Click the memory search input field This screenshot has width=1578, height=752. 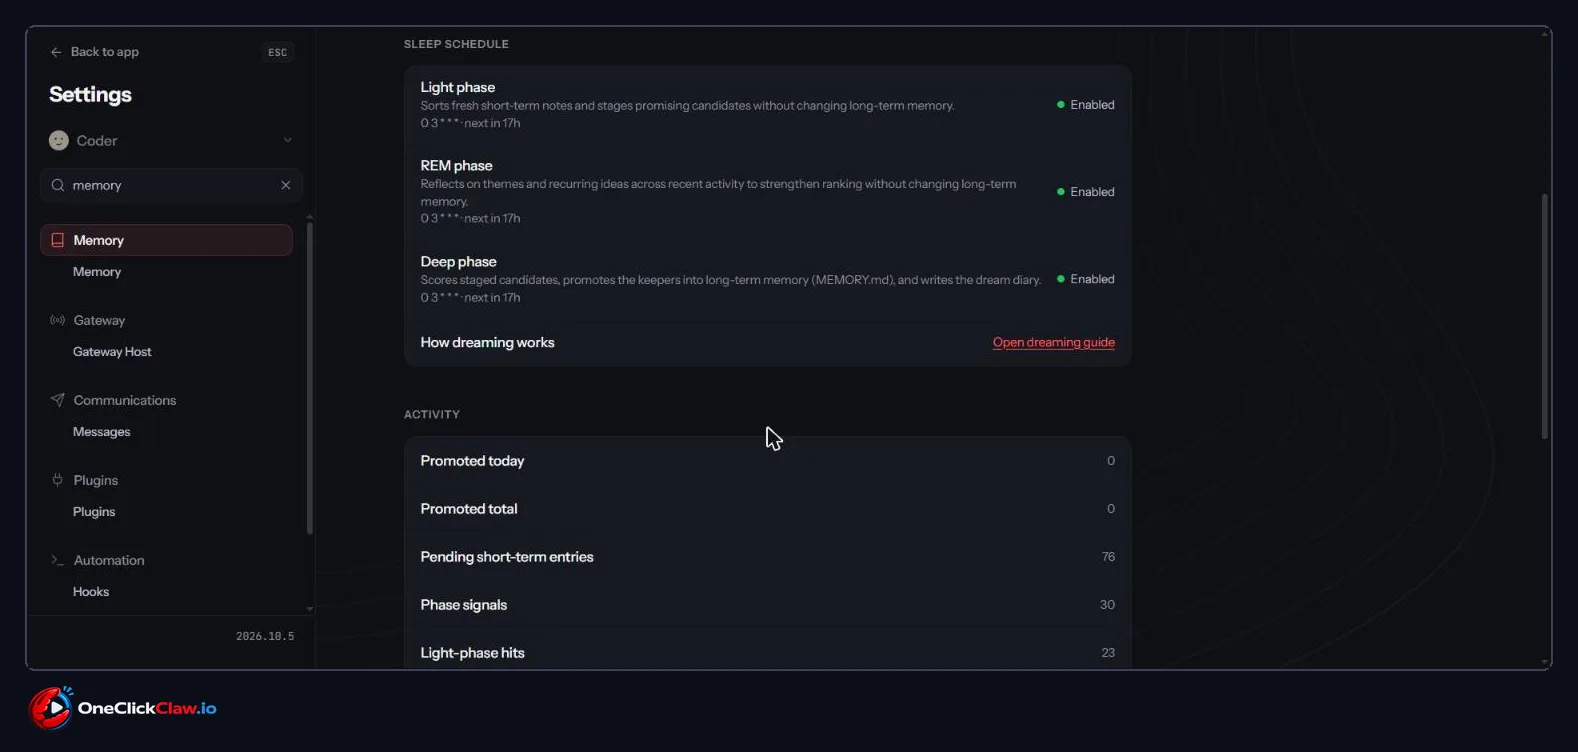pos(171,185)
